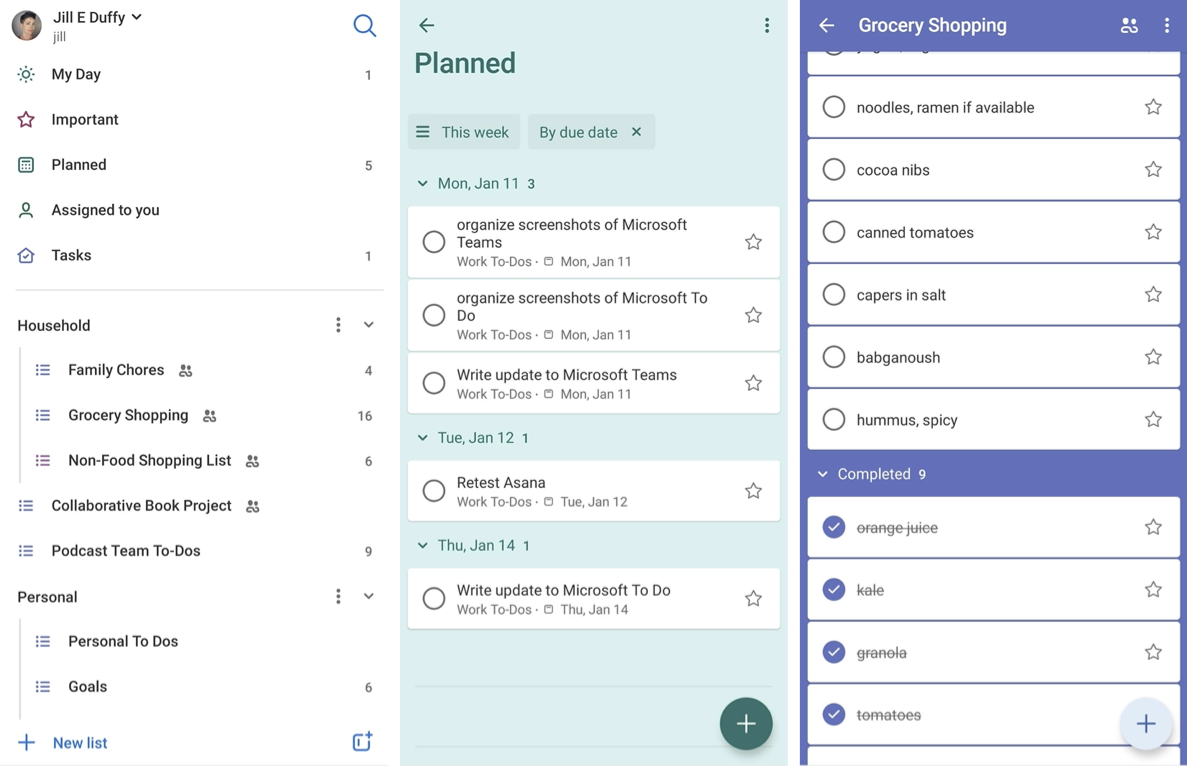Tap the back arrow in the Planned view
This screenshot has height=766, width=1187.
click(x=427, y=26)
